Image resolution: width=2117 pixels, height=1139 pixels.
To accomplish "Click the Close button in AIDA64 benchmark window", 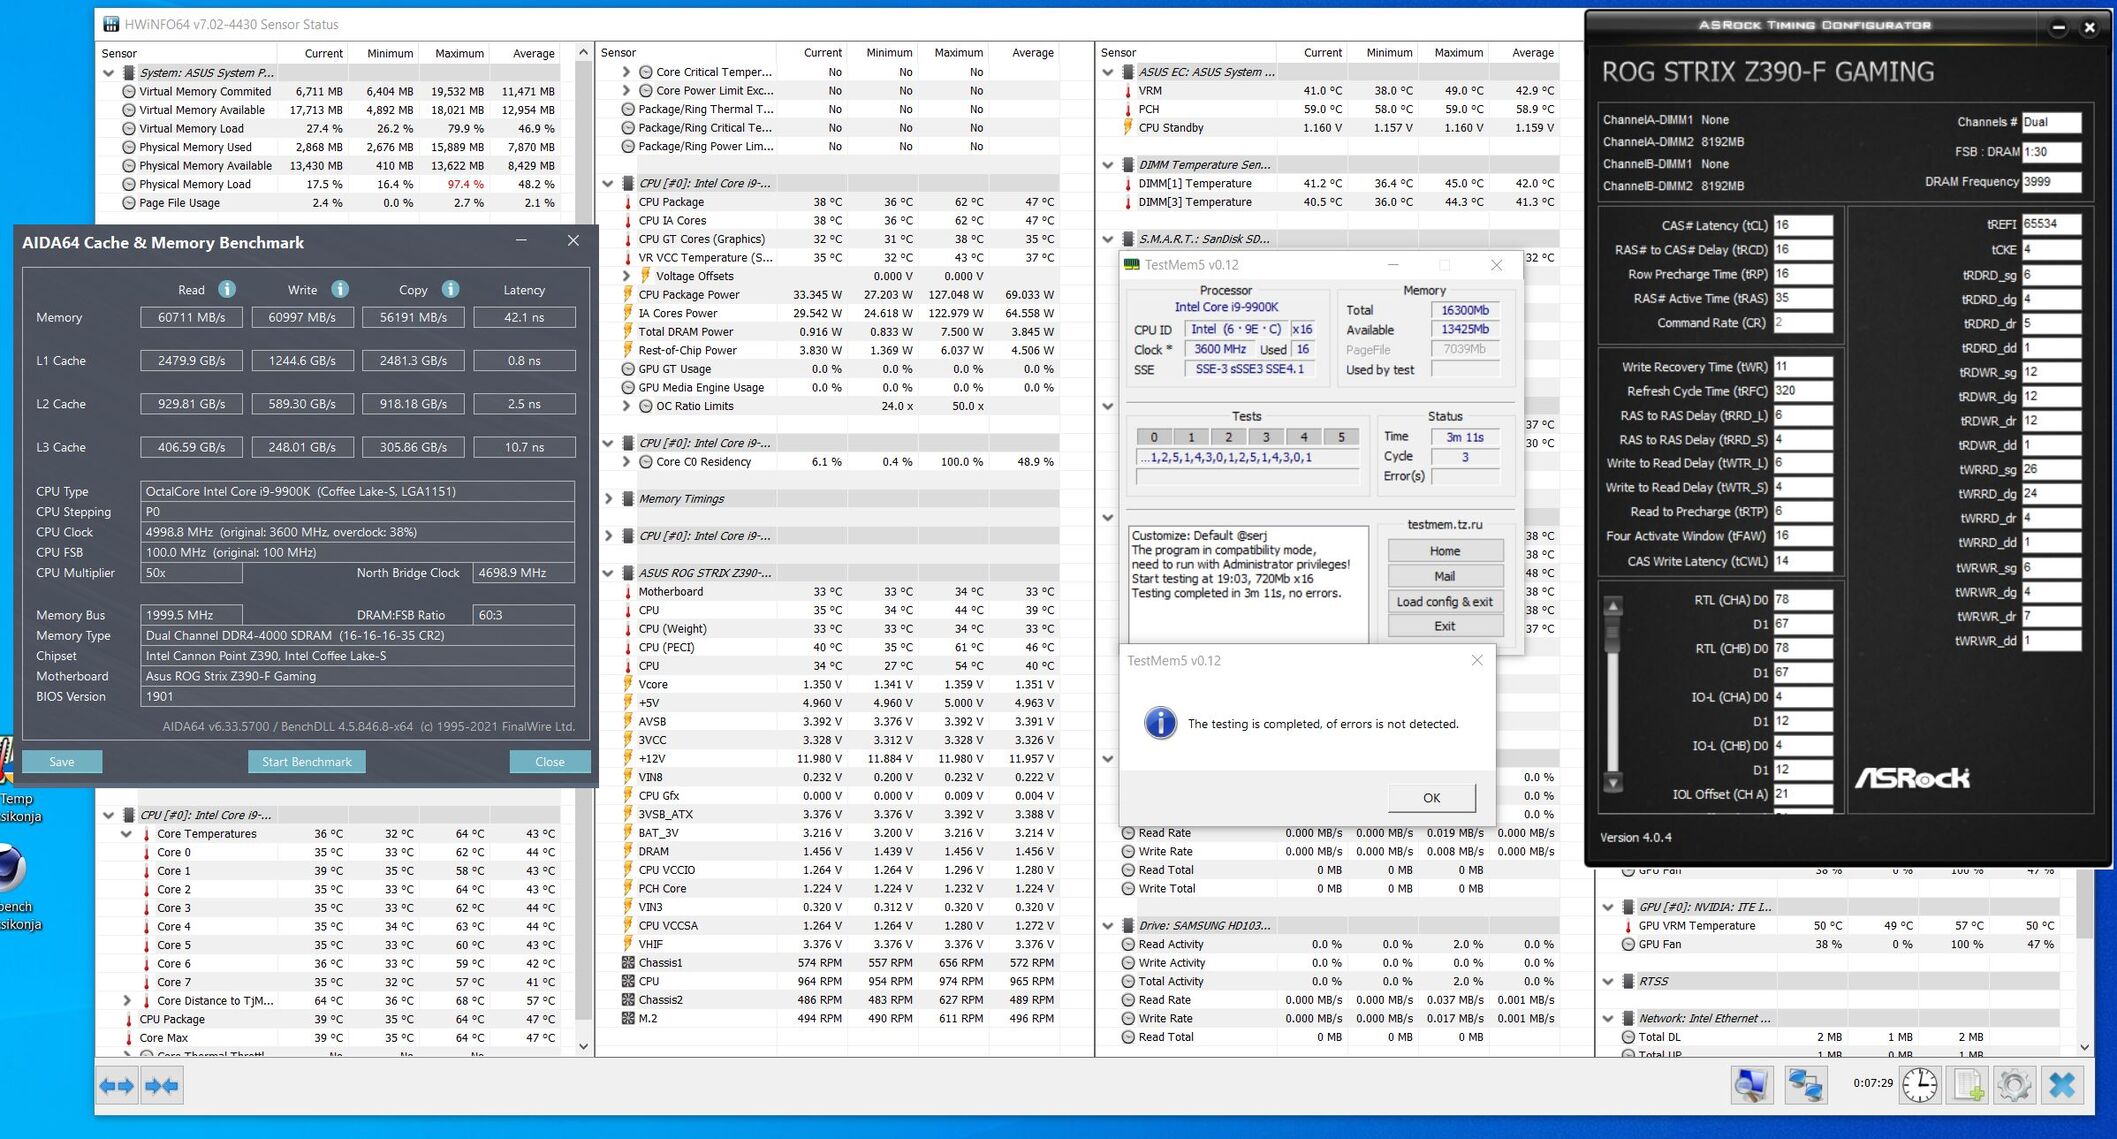I will point(550,762).
